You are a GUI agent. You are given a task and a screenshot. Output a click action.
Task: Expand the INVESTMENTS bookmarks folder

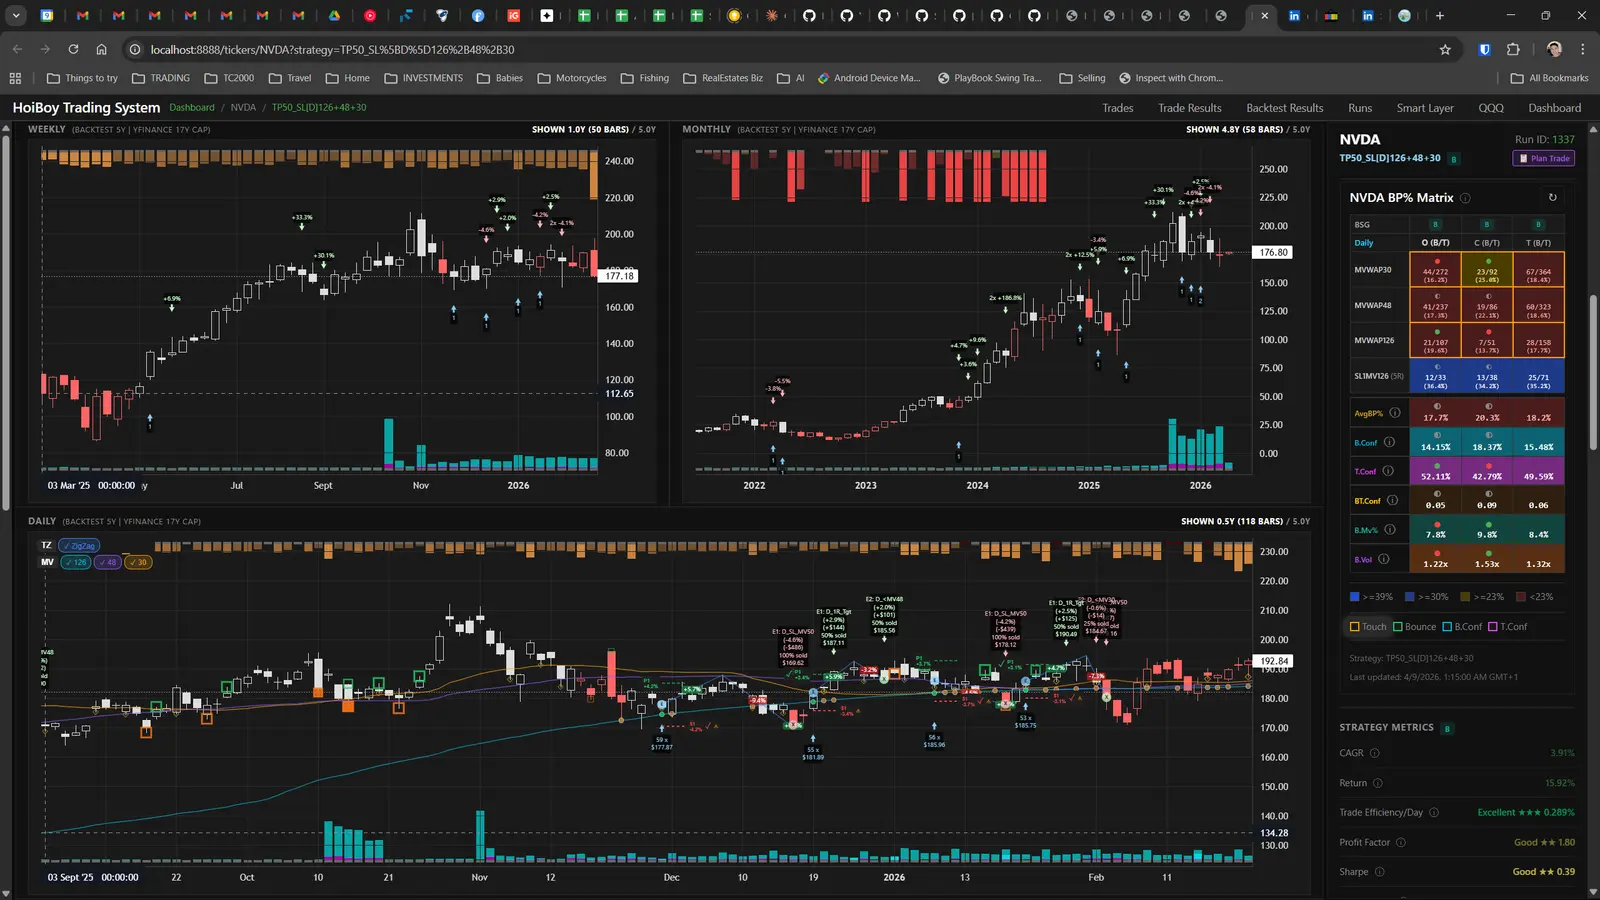[x=424, y=78]
